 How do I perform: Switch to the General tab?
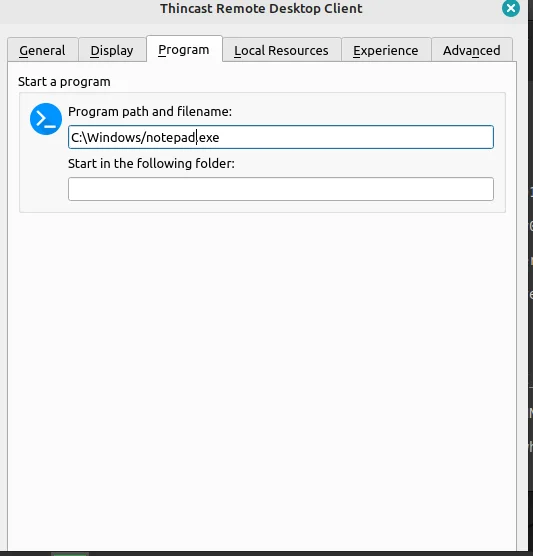pos(43,50)
